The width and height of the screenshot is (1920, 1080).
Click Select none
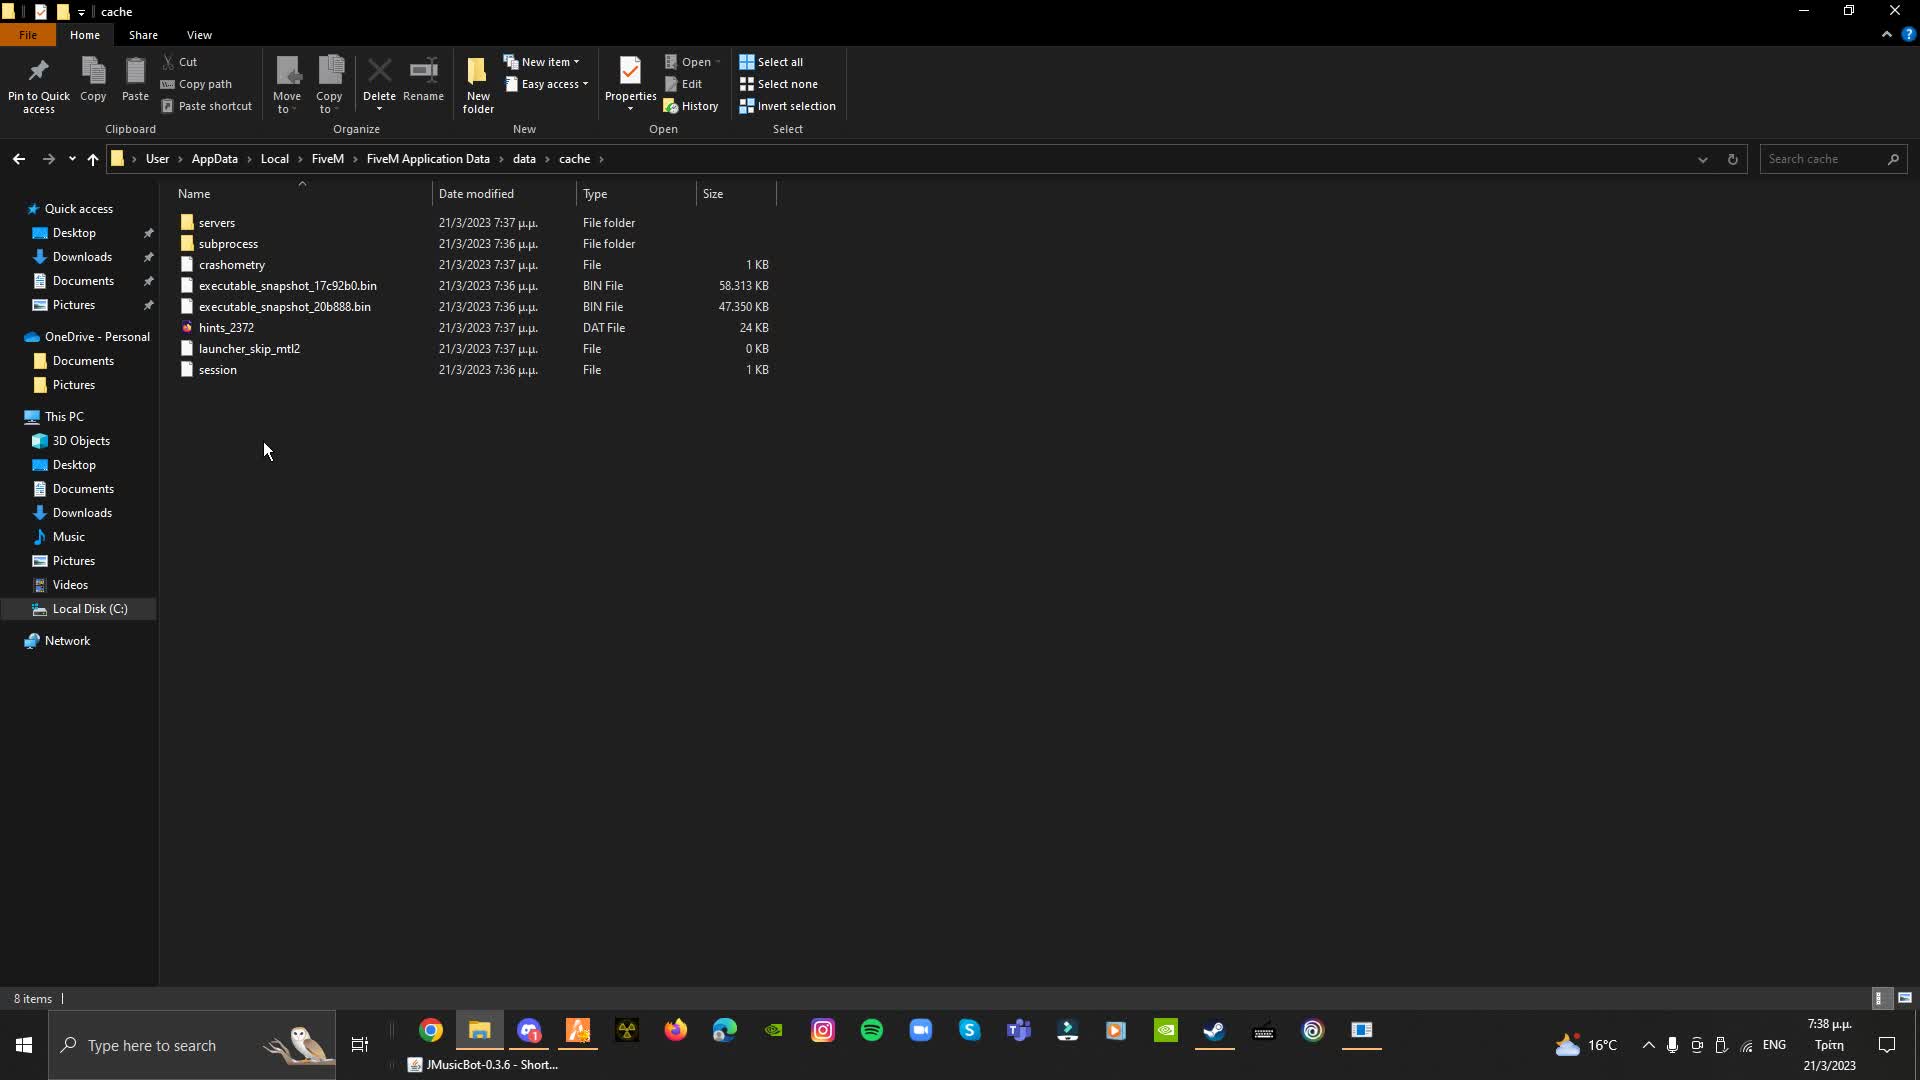[x=778, y=84]
